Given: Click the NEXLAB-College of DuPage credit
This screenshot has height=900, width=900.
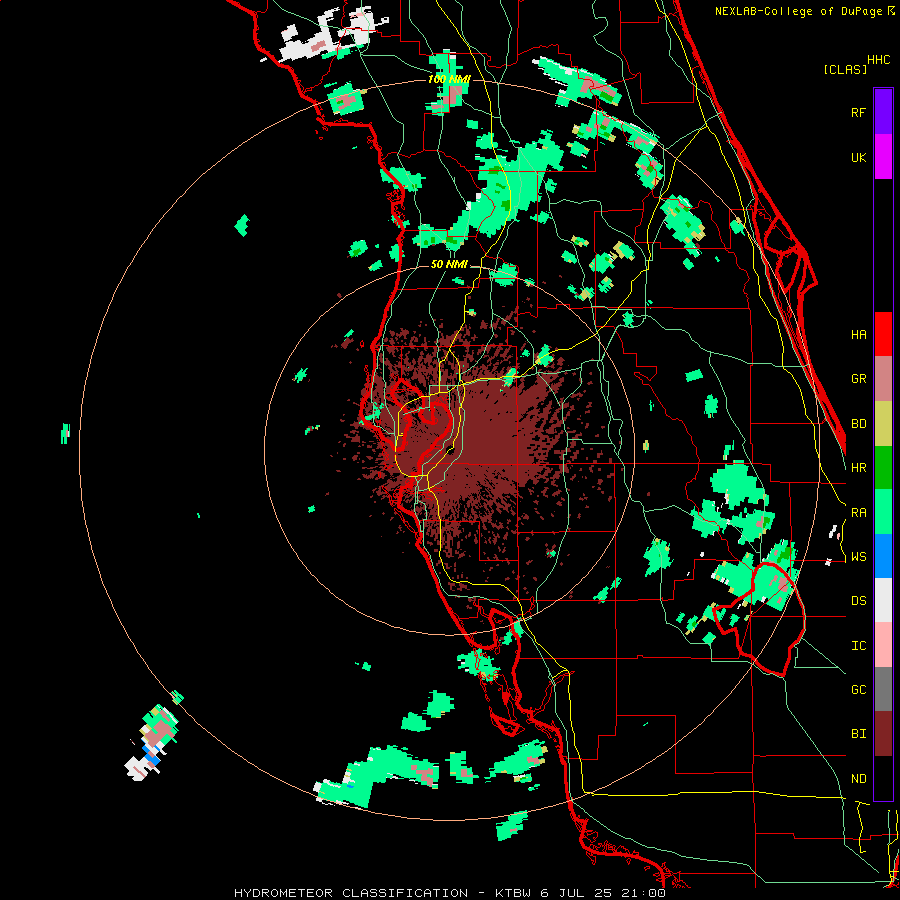Looking at the screenshot, I should [x=804, y=11].
